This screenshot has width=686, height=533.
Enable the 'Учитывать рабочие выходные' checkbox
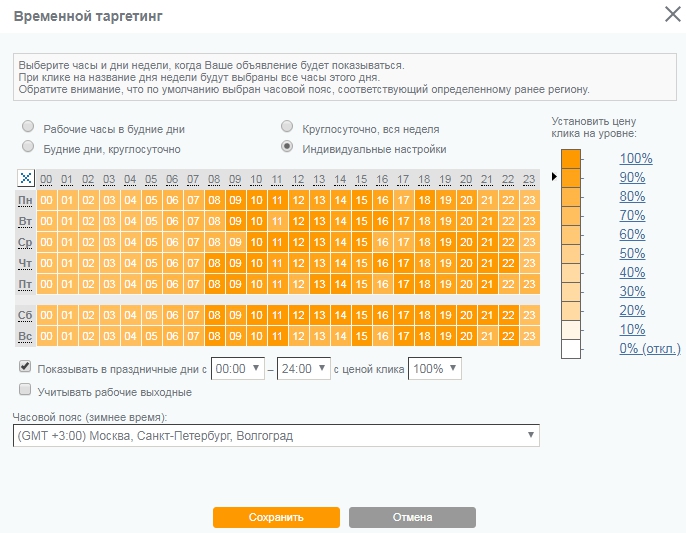(x=26, y=390)
